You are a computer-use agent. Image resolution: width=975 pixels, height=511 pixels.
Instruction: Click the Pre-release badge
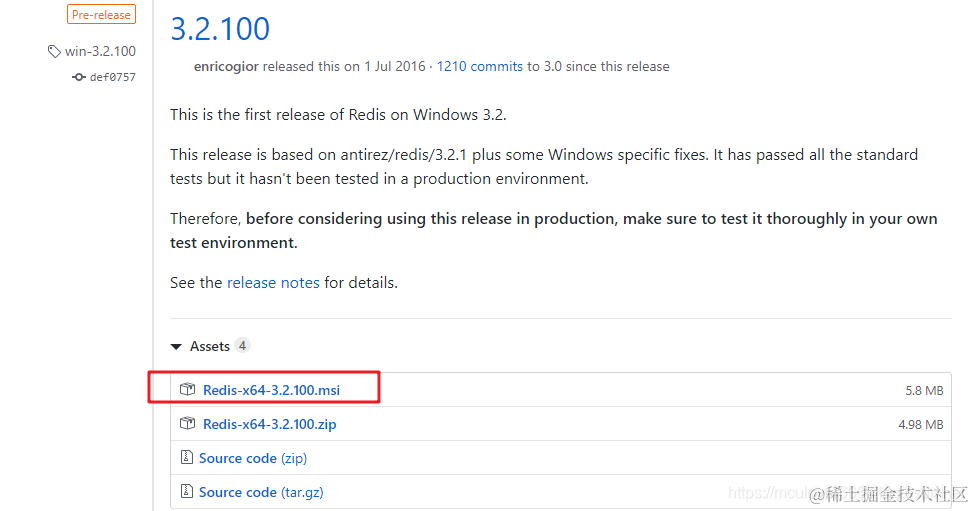tap(101, 14)
